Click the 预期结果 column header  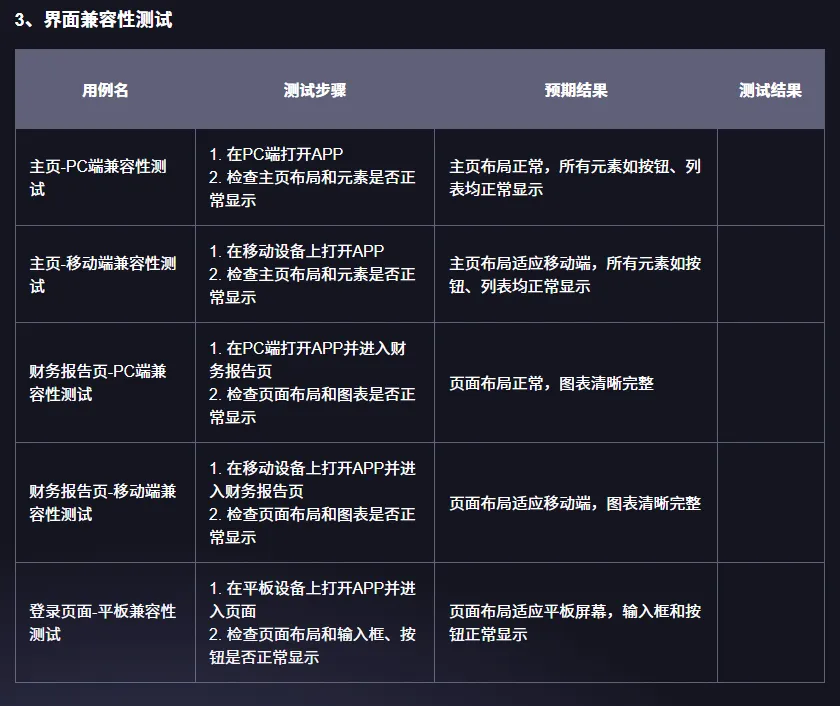pyautogui.click(x=576, y=90)
